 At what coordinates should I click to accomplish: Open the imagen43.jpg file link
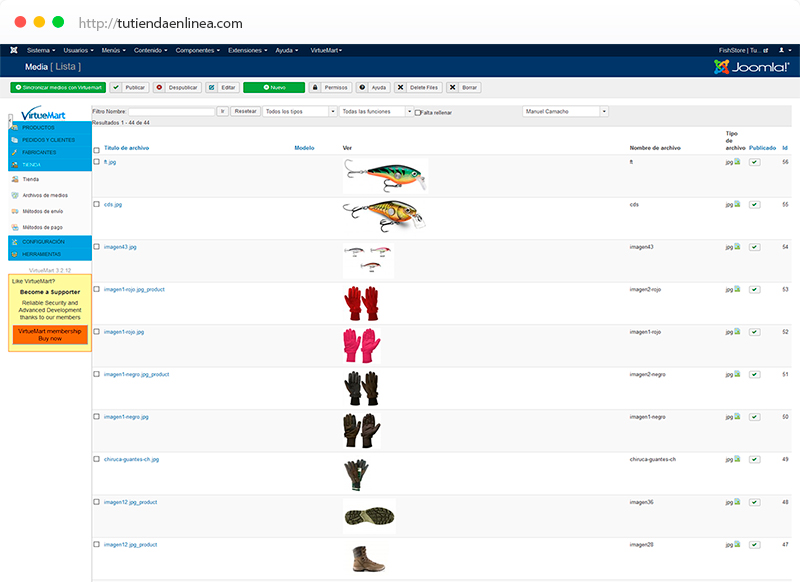pos(120,246)
